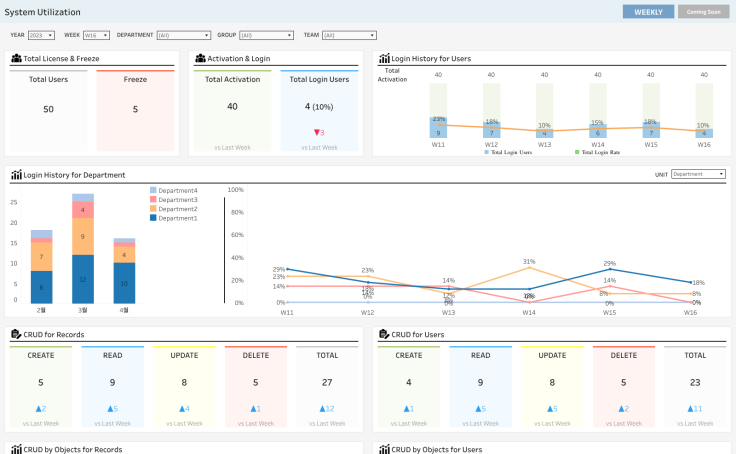This screenshot has width=736, height=454.
Task: Select the Coming Soon tab
Action: (x=703, y=12)
